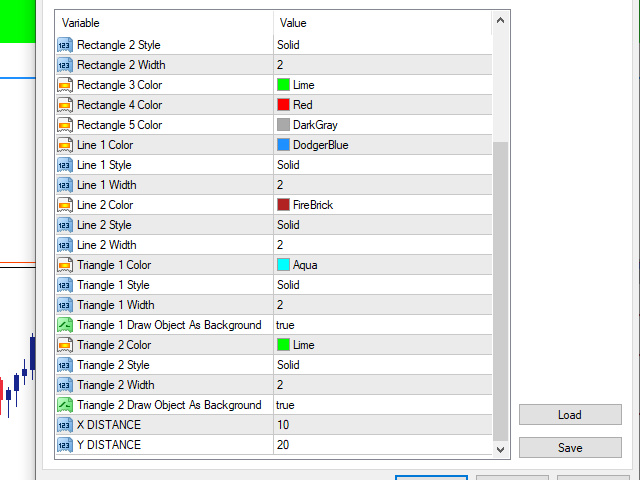
Task: Click the Triangle 1 Color row icon
Action: [x=65, y=265]
